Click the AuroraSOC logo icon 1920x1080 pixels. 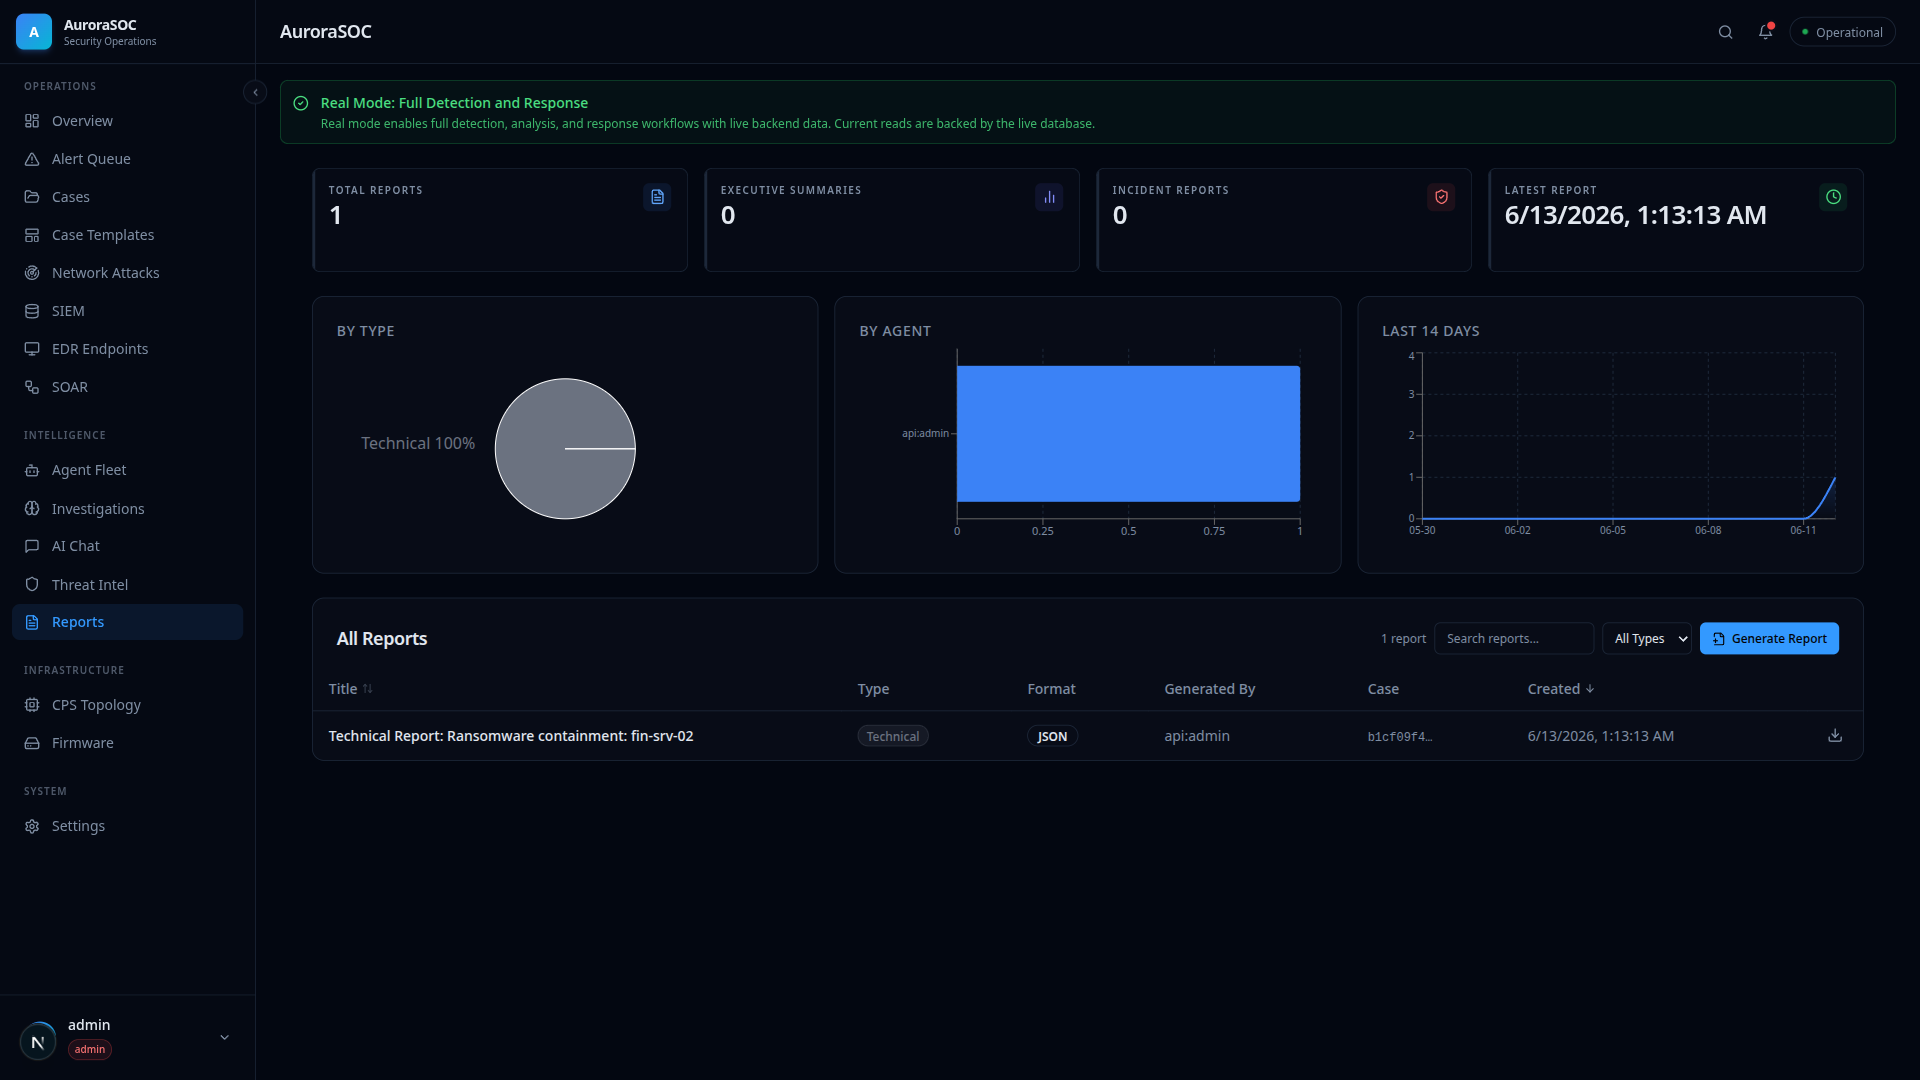click(33, 32)
